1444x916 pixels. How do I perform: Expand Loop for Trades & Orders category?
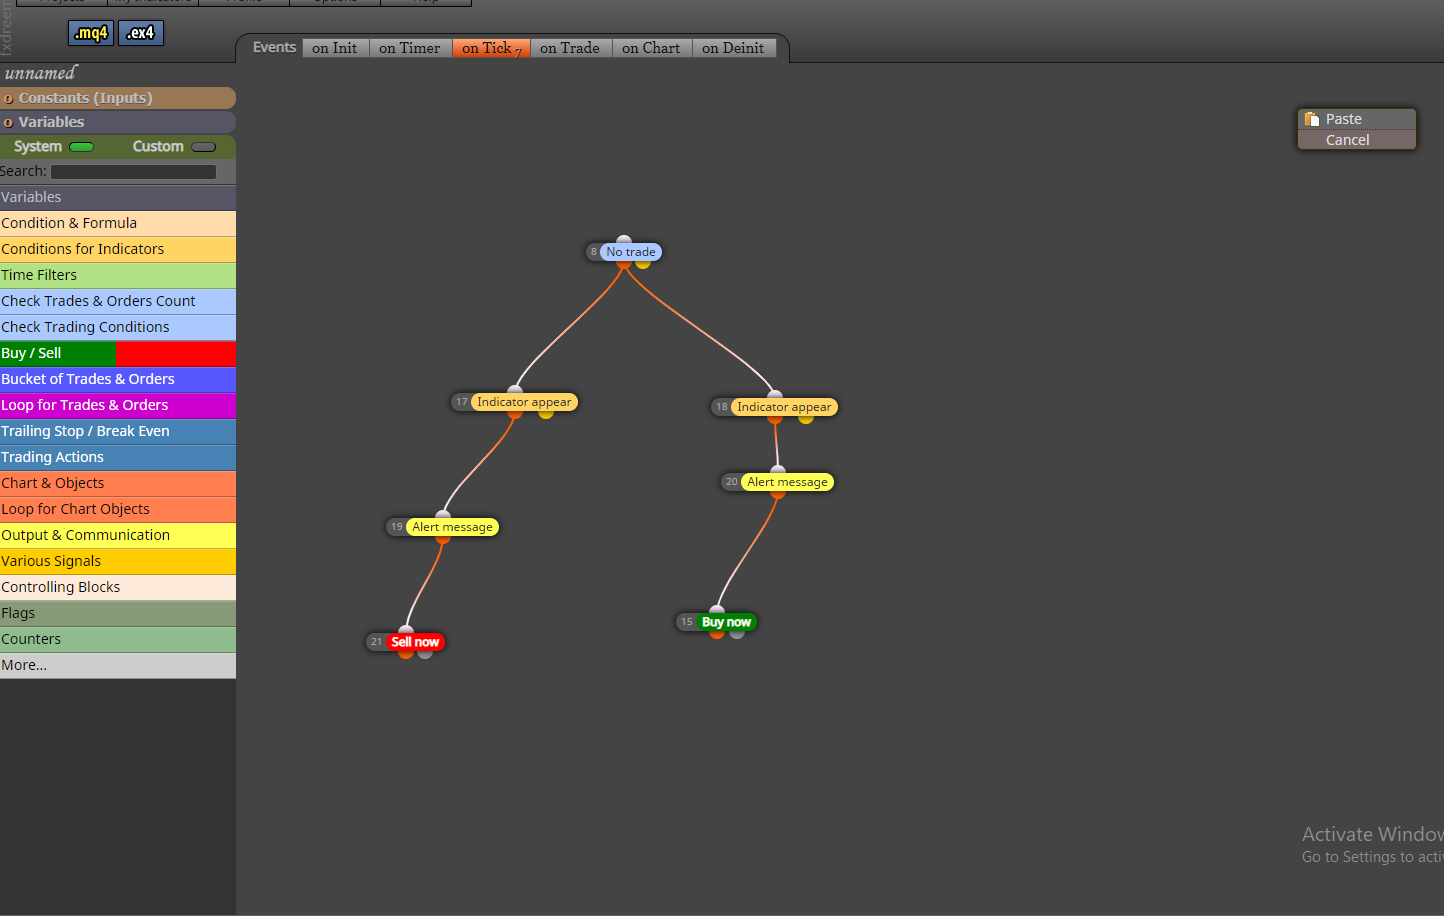pos(118,406)
